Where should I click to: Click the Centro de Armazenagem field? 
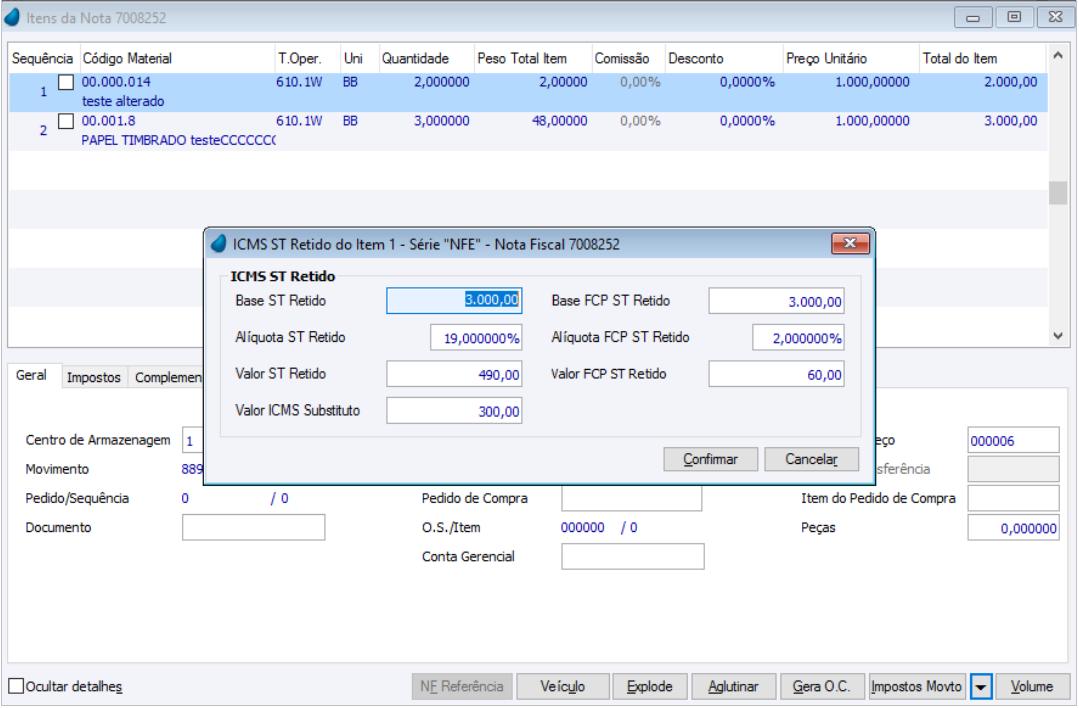click(x=193, y=440)
